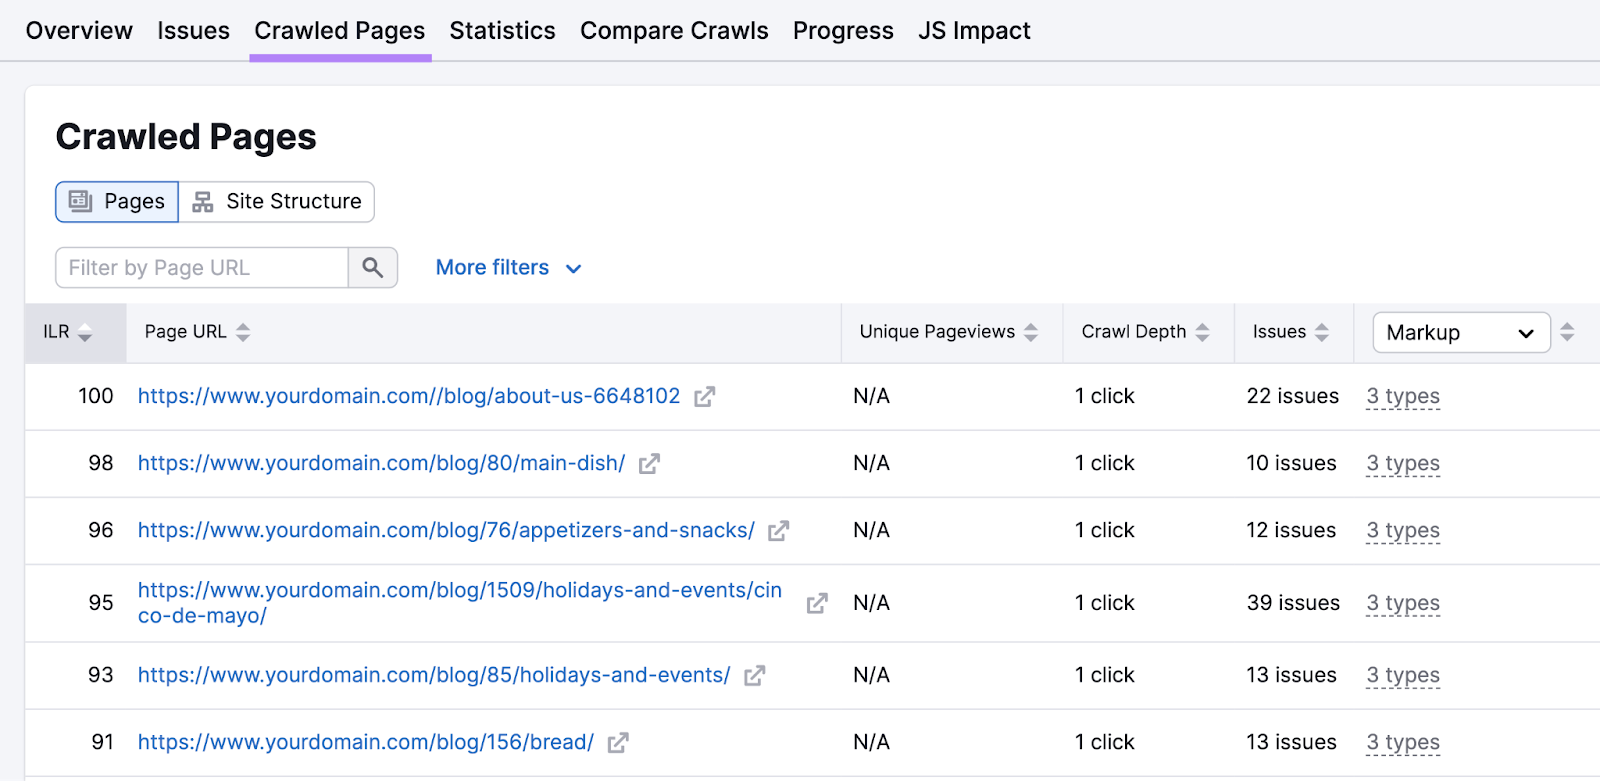Sort by Issues column arrows
1600x781 pixels.
coord(1321,332)
